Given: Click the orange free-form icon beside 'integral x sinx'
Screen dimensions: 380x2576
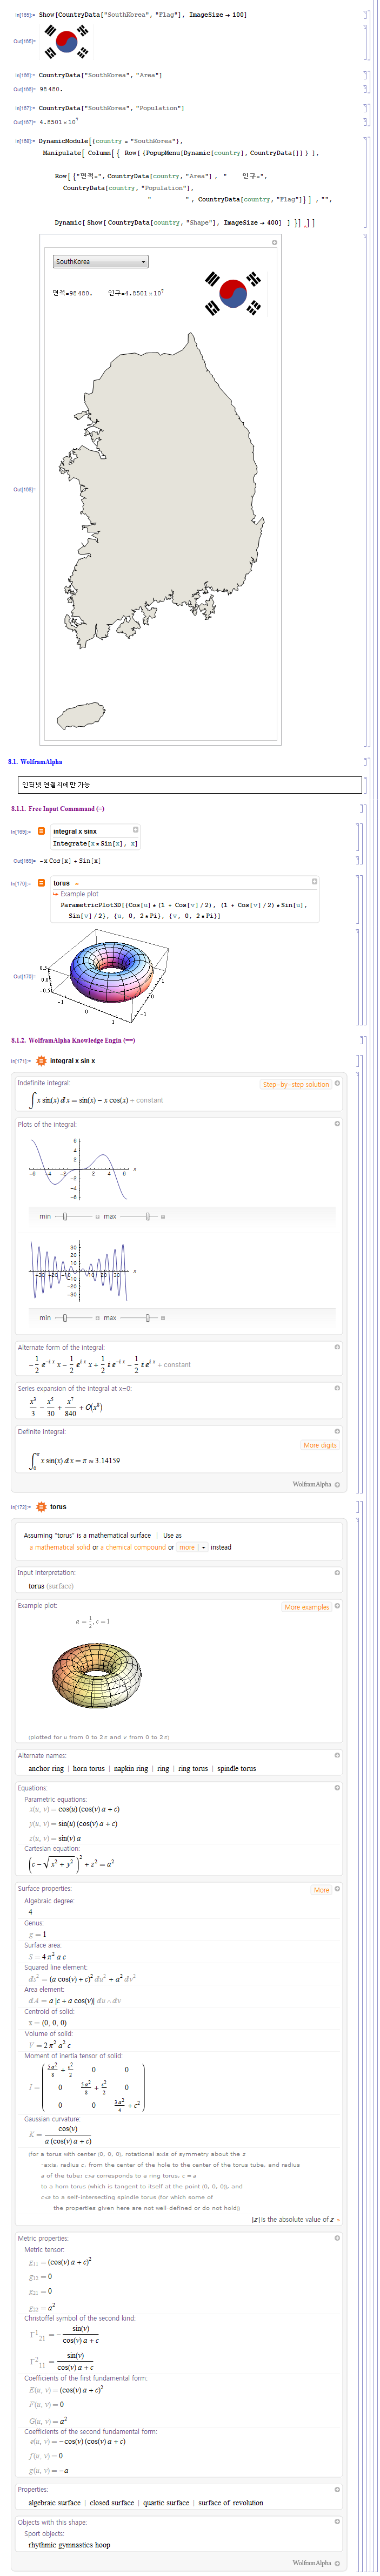Looking at the screenshot, I should click(x=41, y=831).
